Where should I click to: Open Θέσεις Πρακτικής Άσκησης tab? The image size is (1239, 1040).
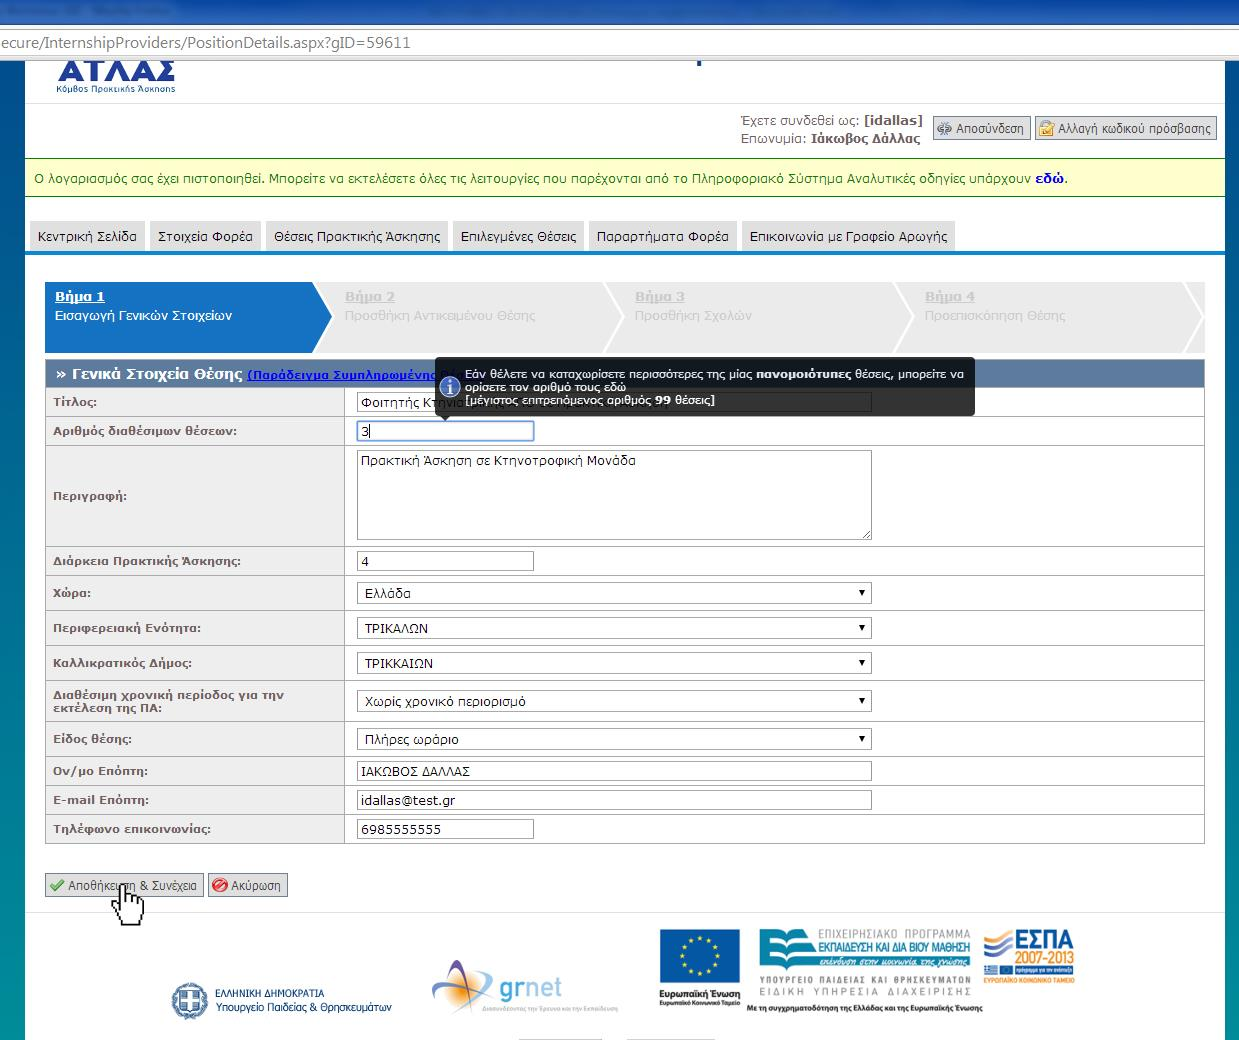[x=357, y=236]
